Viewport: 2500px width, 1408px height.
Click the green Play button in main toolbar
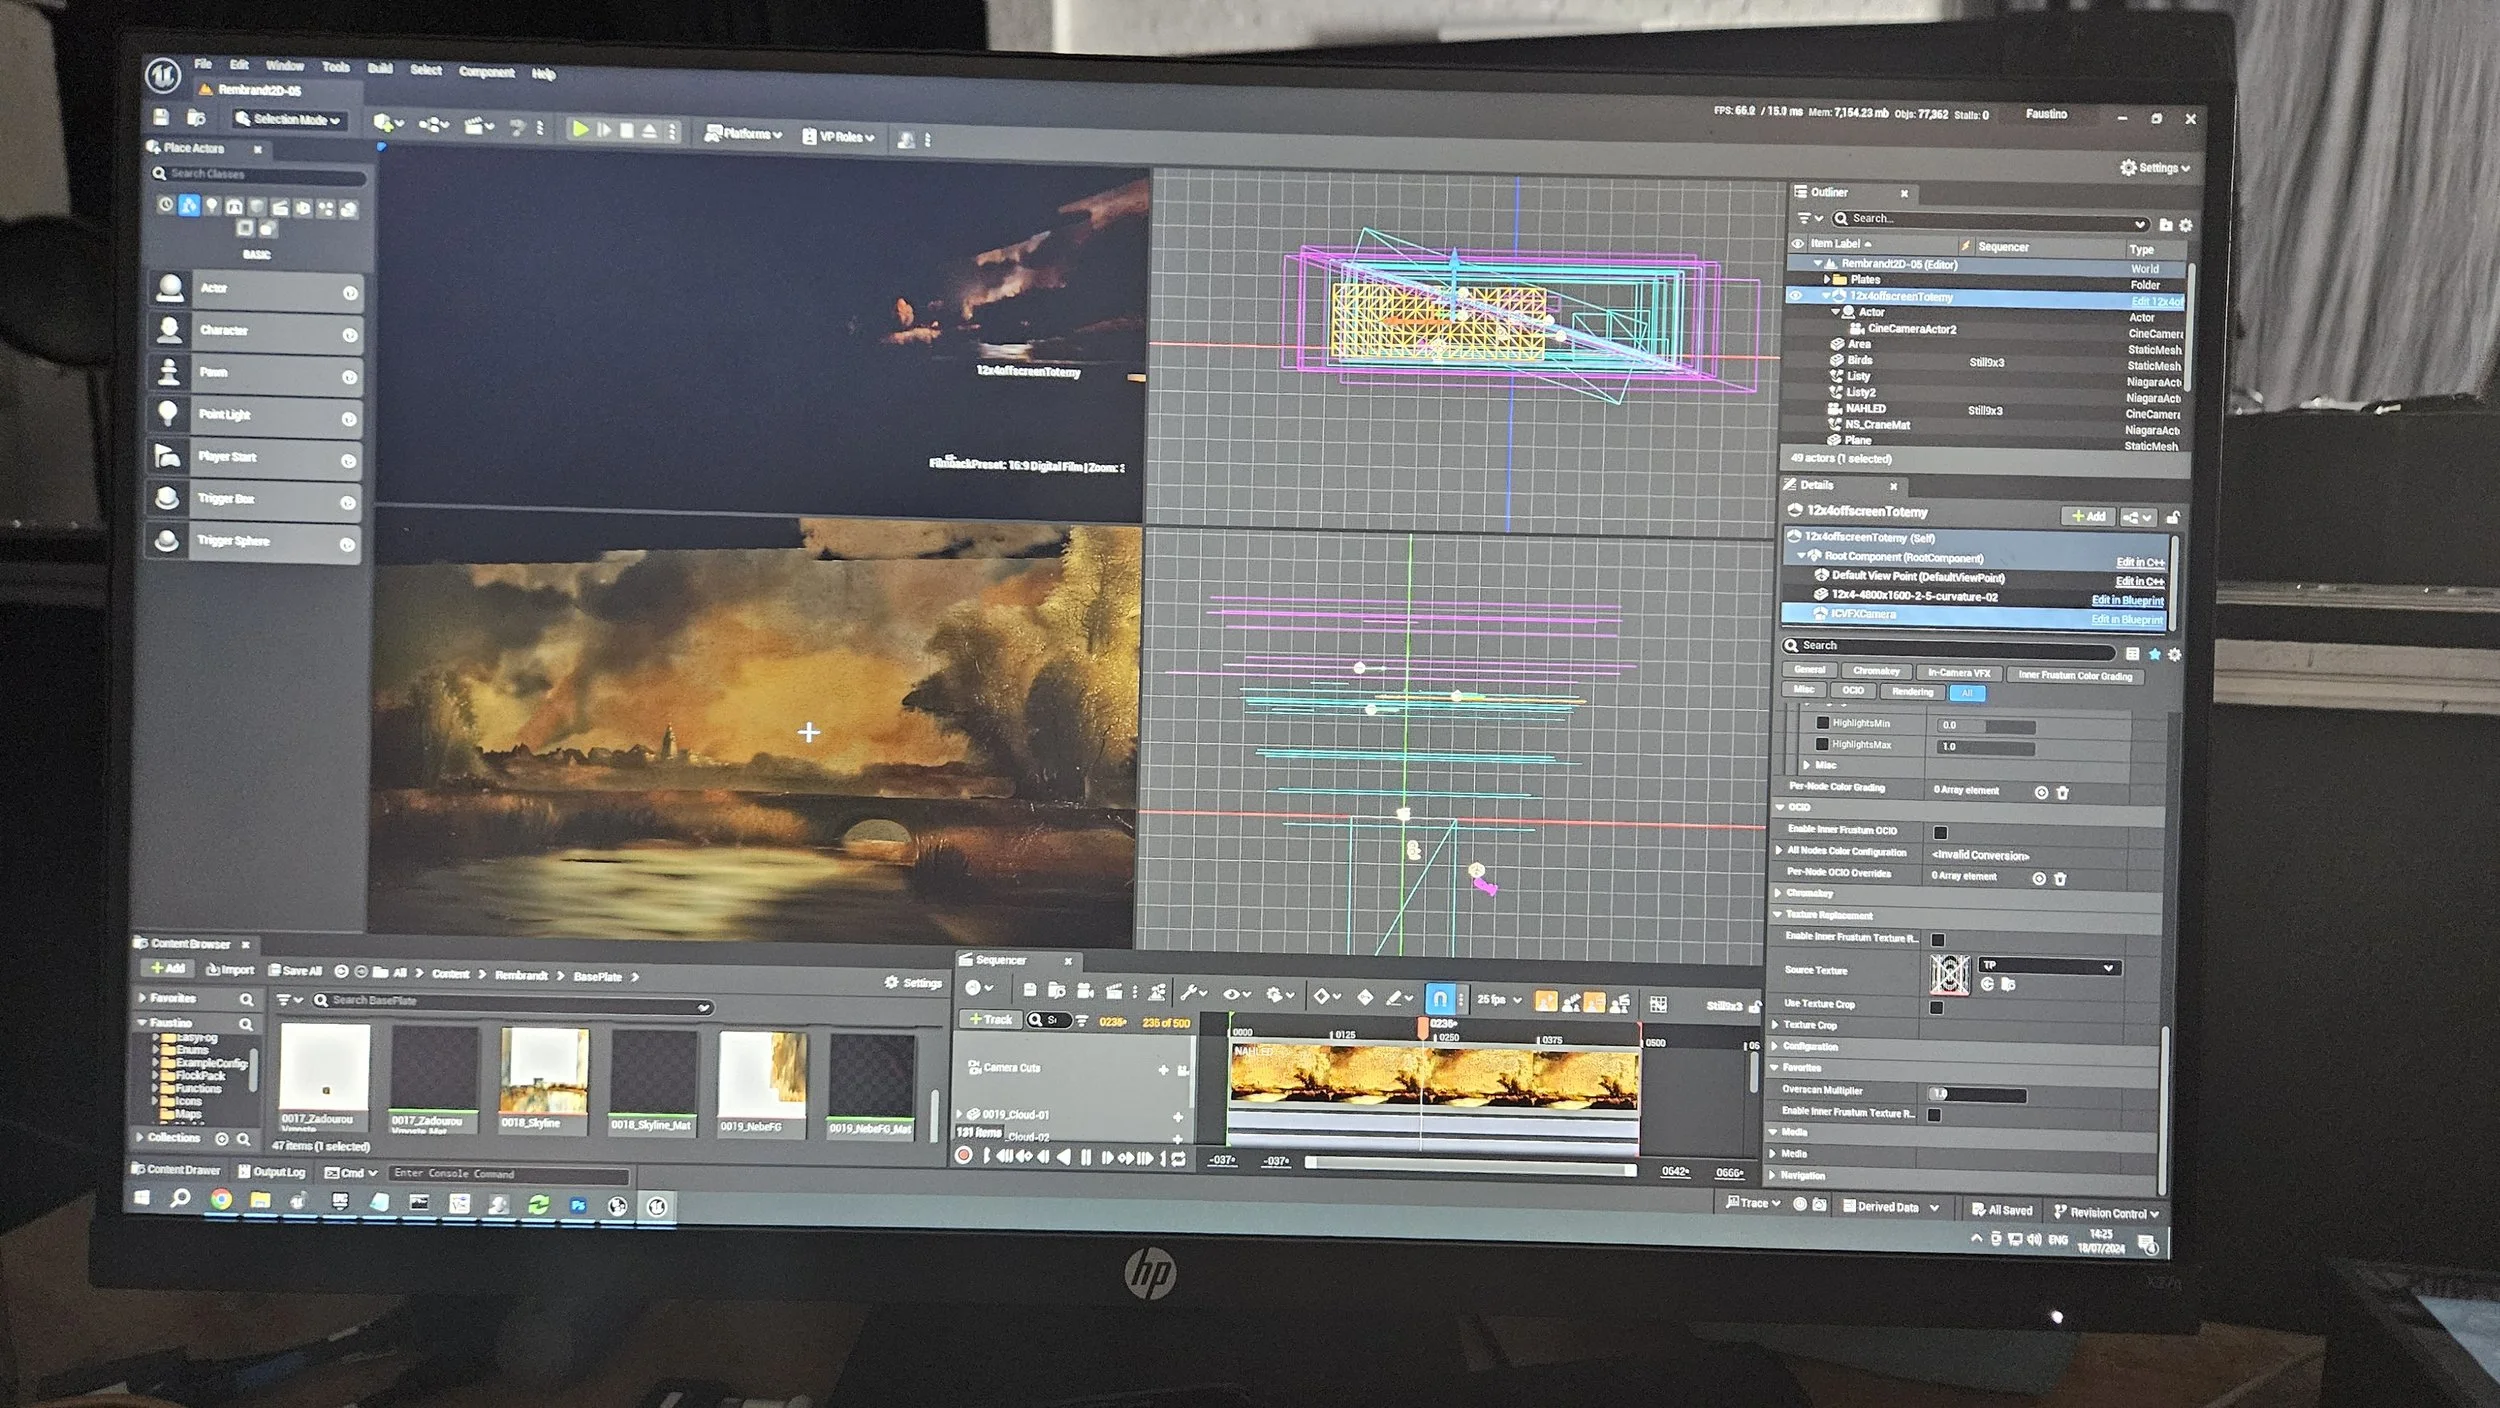(579, 129)
